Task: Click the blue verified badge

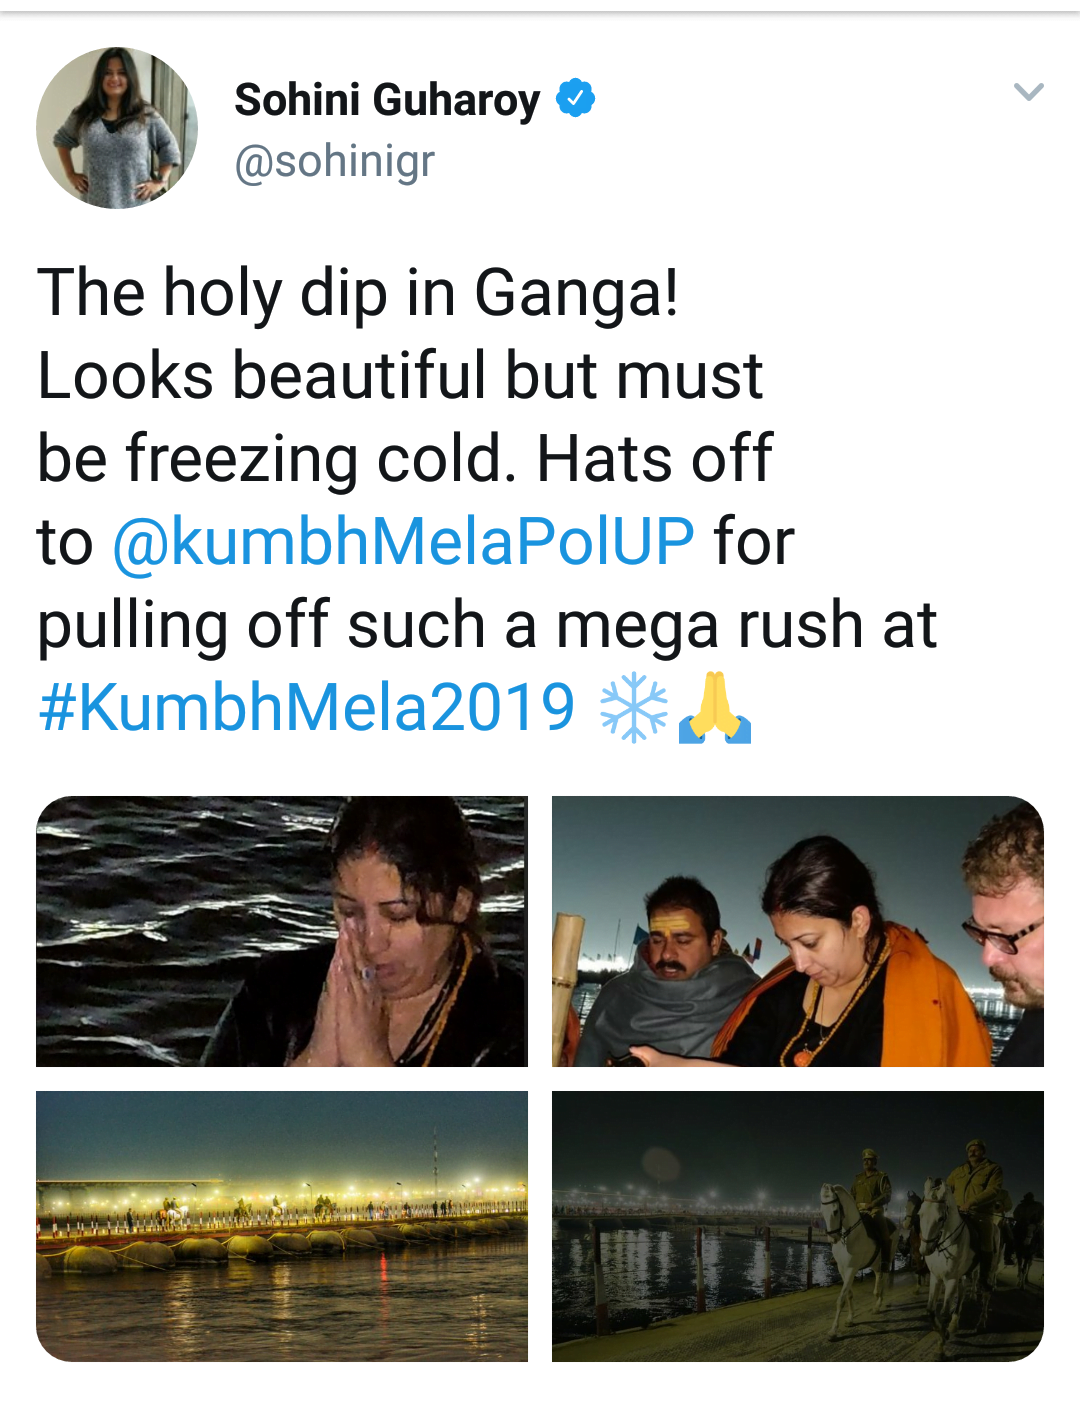Action: point(575,98)
